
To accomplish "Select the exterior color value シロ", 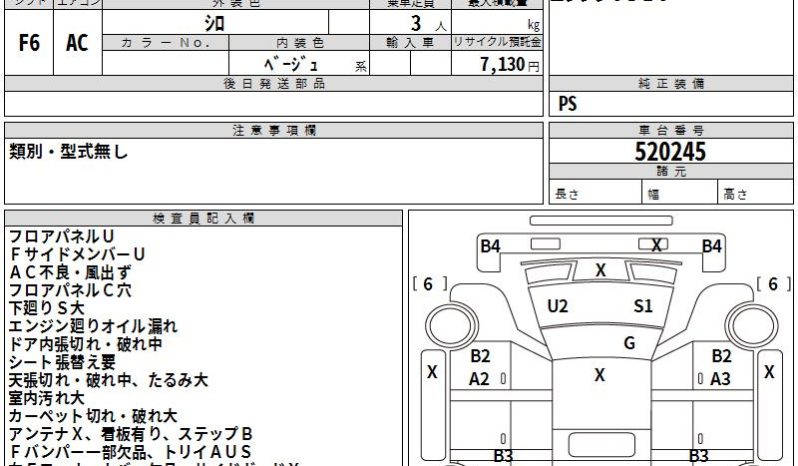I will pos(215,23).
